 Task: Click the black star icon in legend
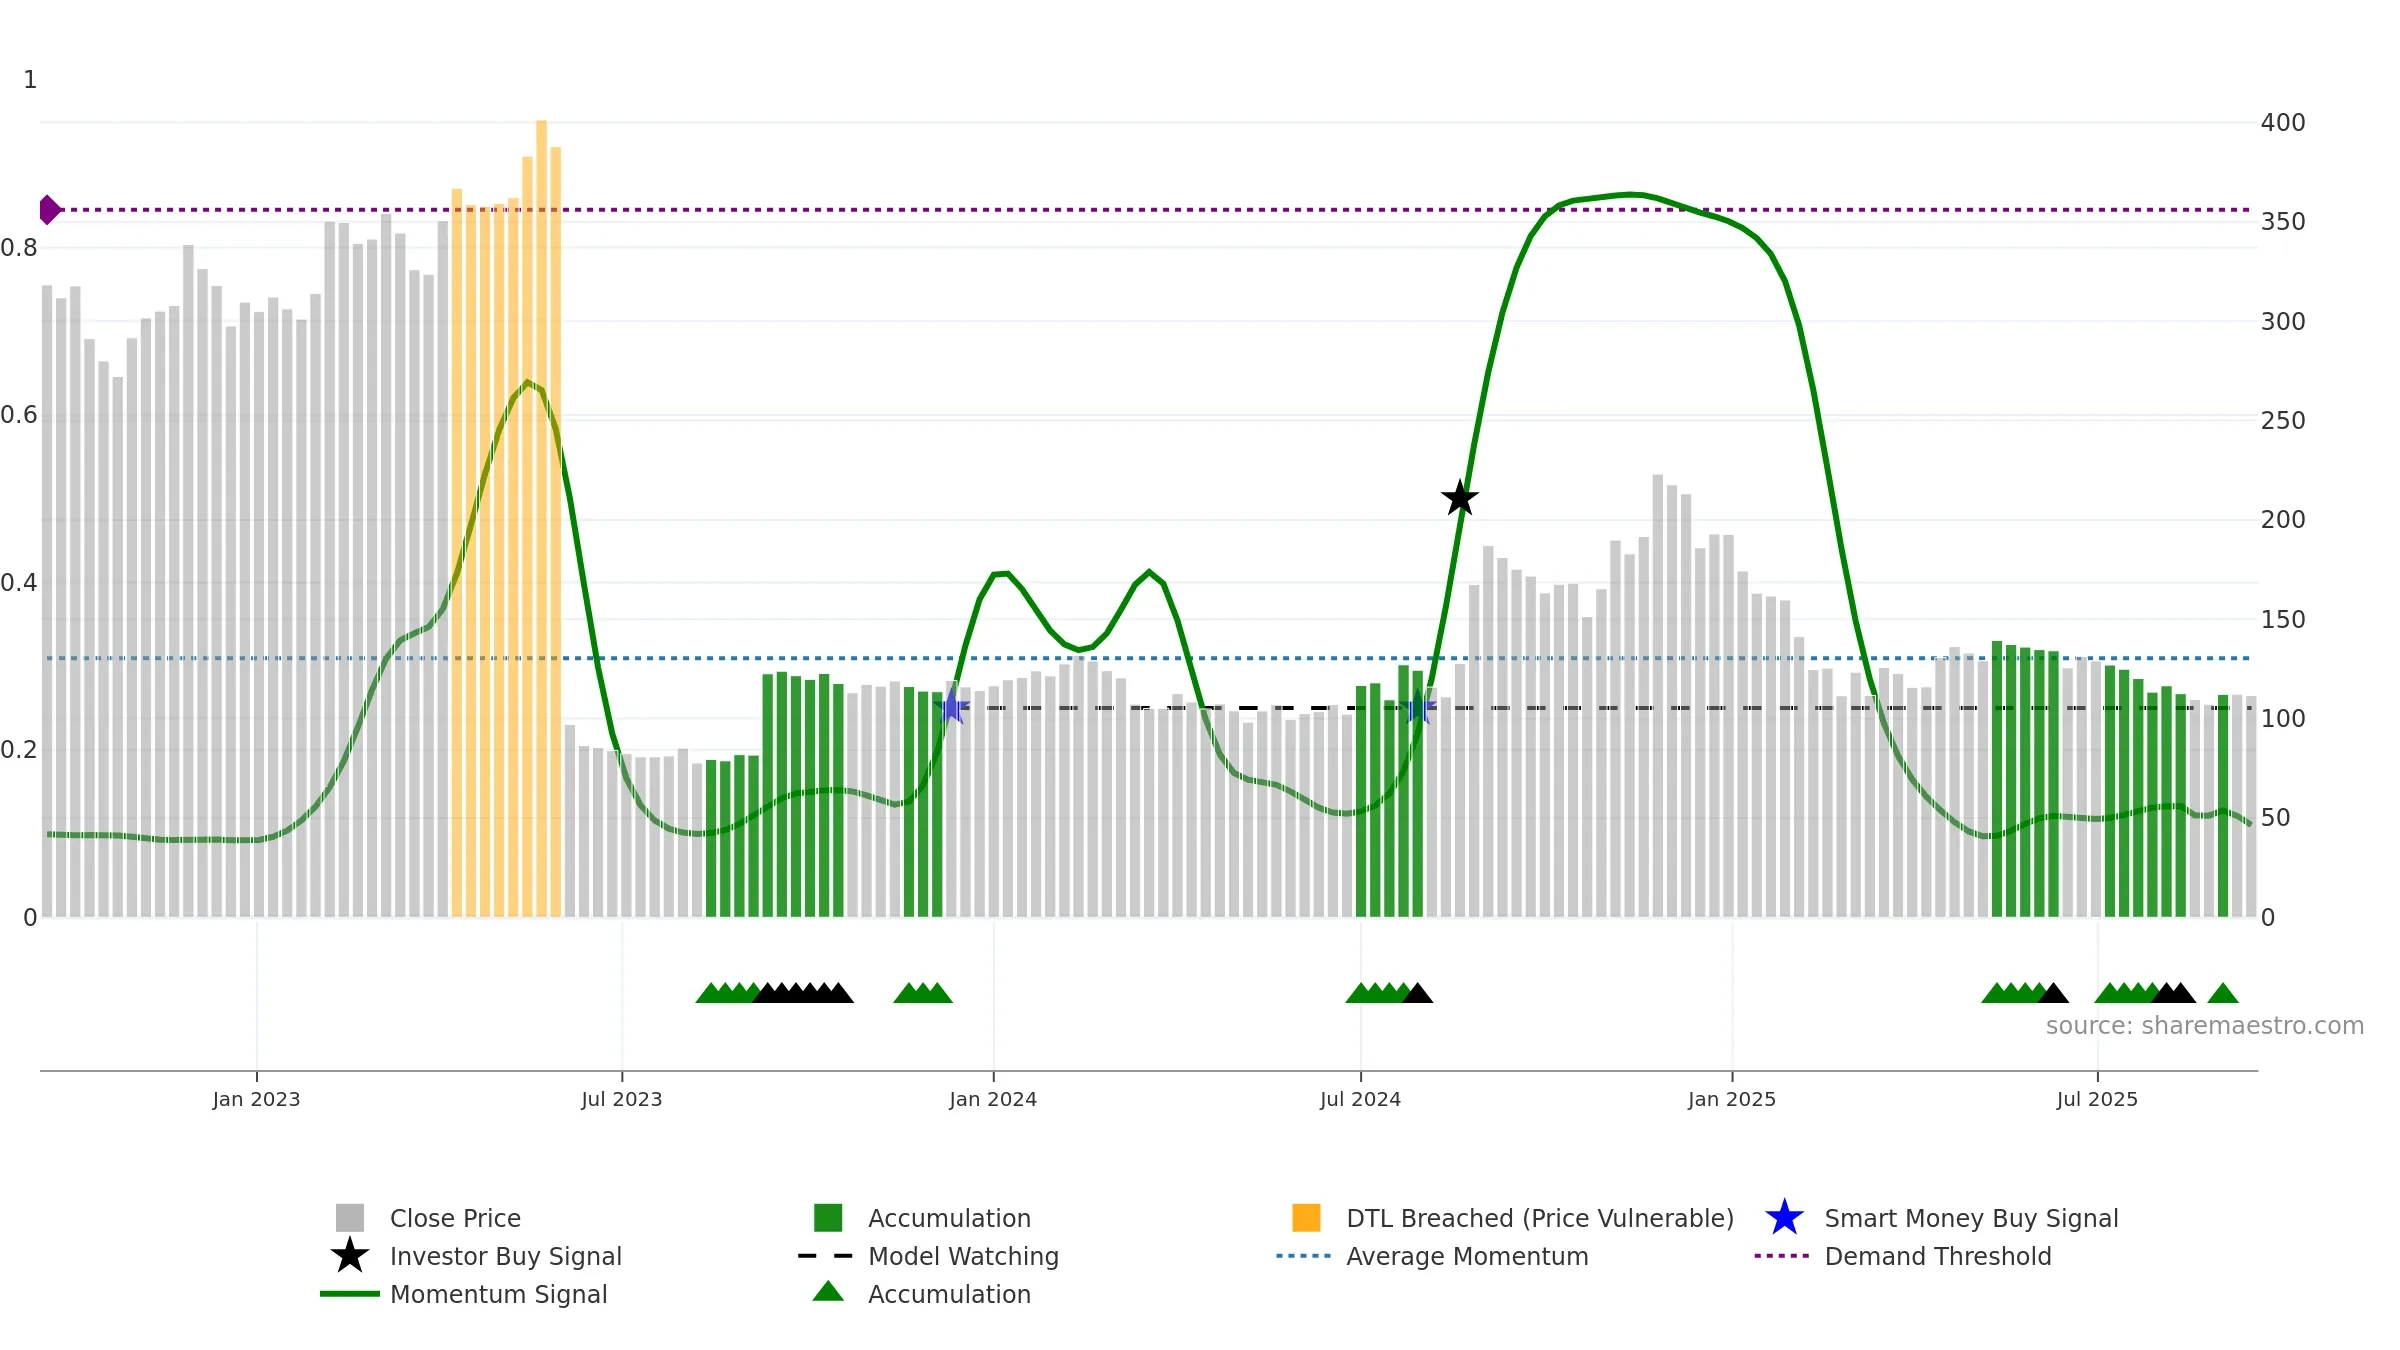pos(350,1255)
